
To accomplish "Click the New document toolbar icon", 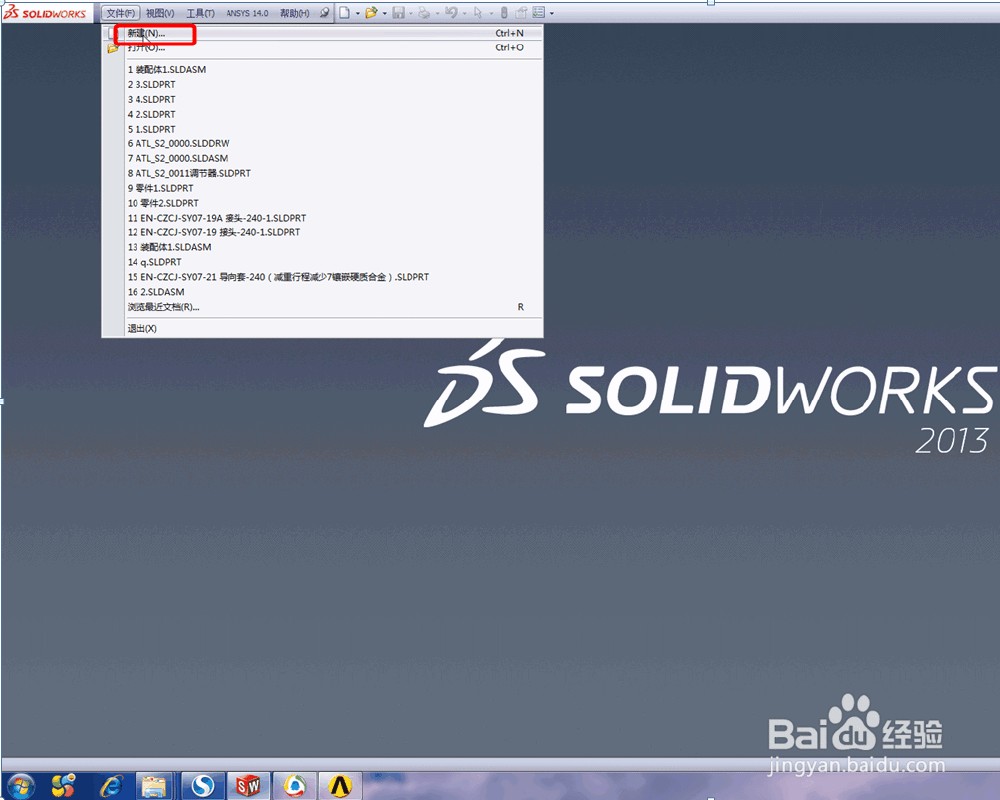I will (344, 13).
